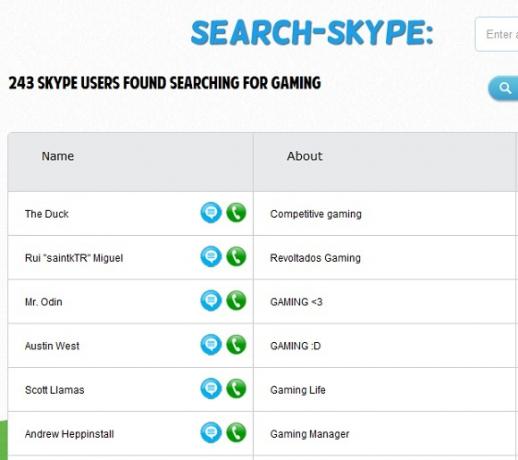Image resolution: width=518 pixels, height=460 pixels.
Task: Click the SEARCH-SKYPE logo title
Action: [312, 33]
